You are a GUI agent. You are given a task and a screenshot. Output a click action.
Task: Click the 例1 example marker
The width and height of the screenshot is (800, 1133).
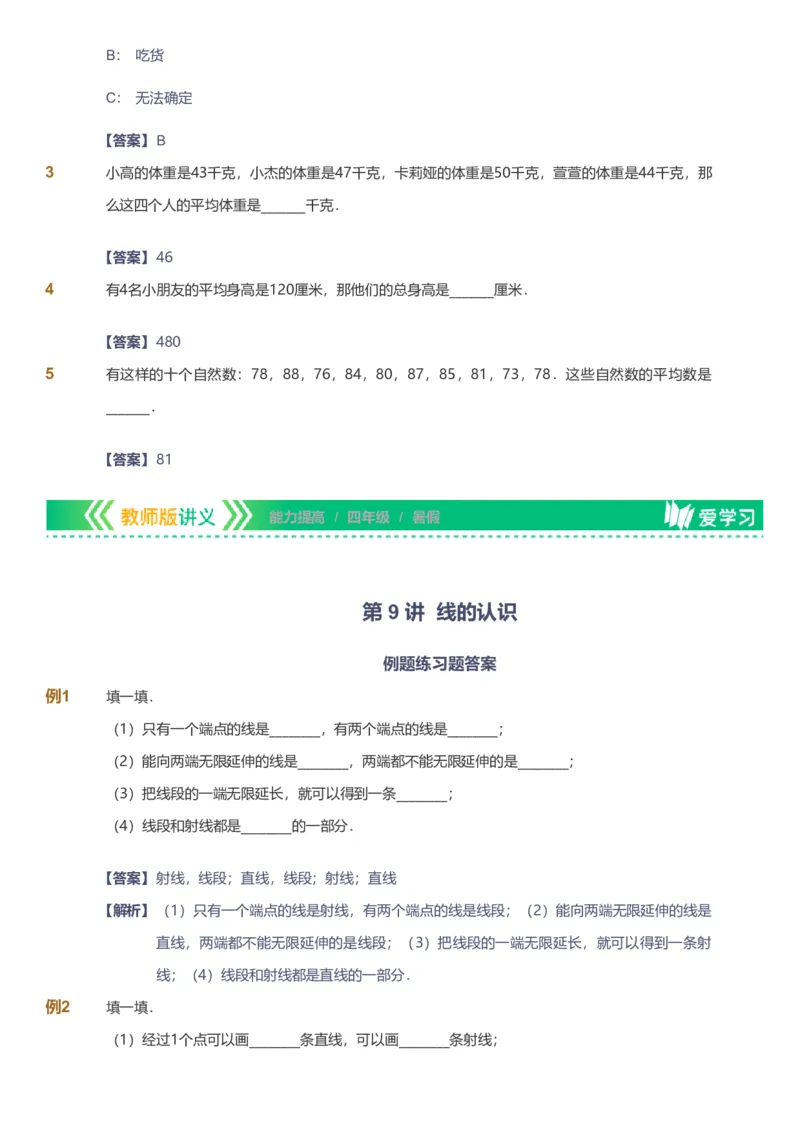click(x=55, y=695)
